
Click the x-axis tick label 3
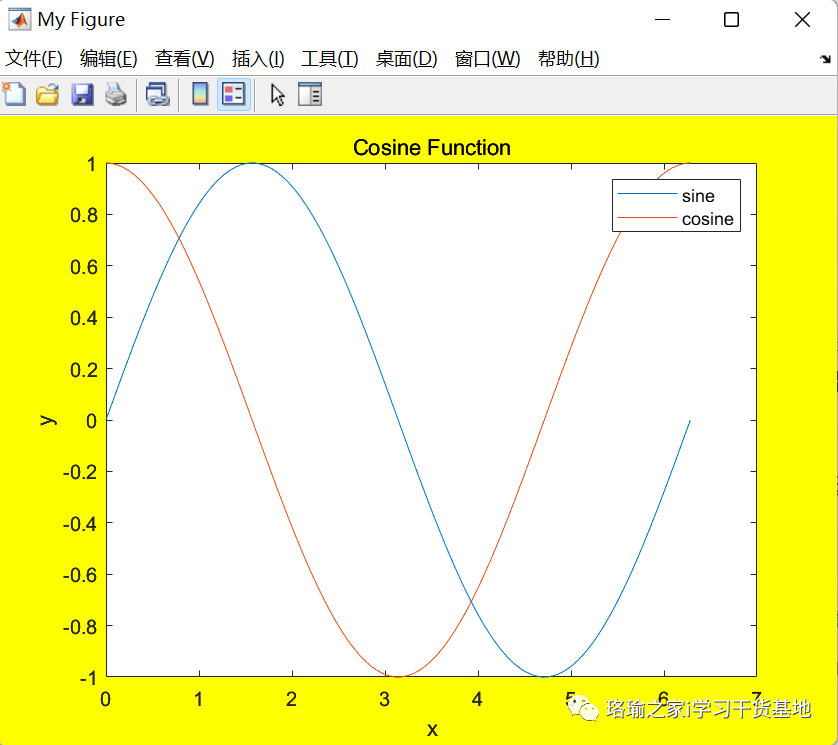(384, 699)
